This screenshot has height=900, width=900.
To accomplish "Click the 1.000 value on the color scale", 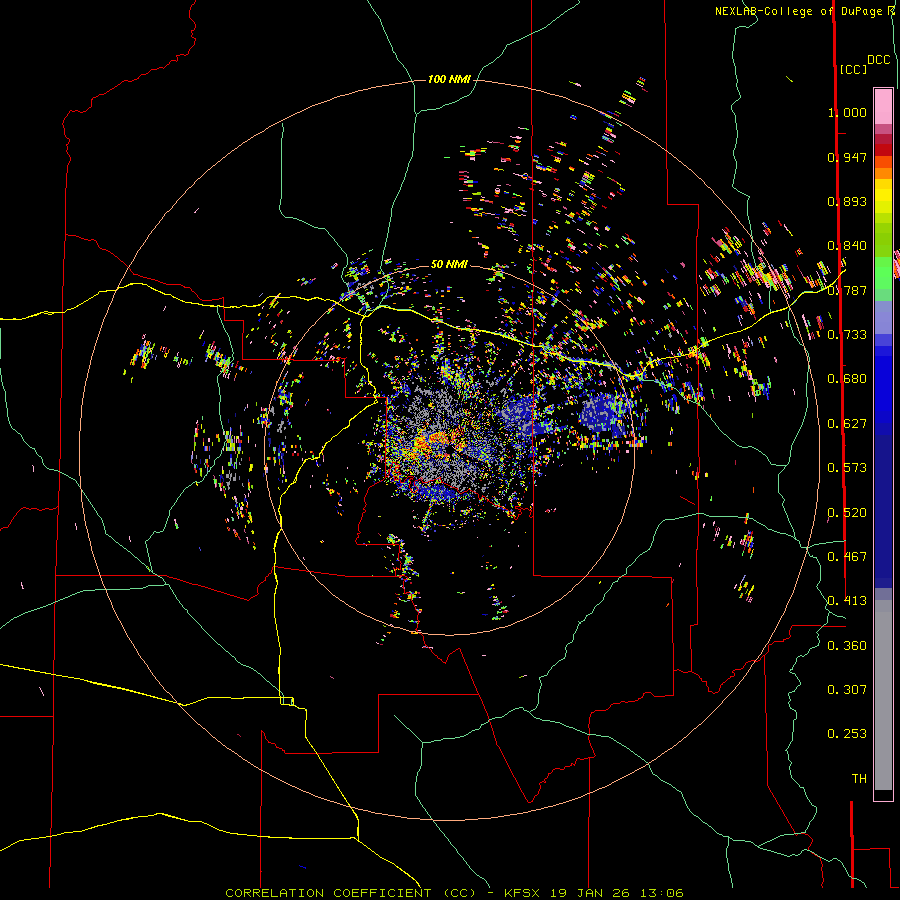I will click(847, 112).
